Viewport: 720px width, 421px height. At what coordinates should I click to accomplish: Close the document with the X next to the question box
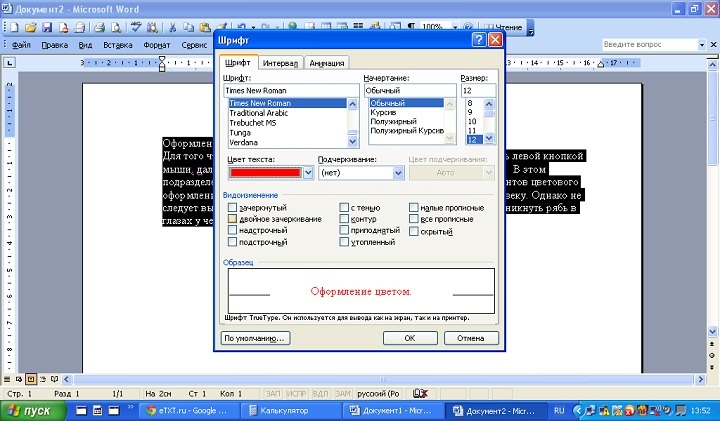[714, 45]
